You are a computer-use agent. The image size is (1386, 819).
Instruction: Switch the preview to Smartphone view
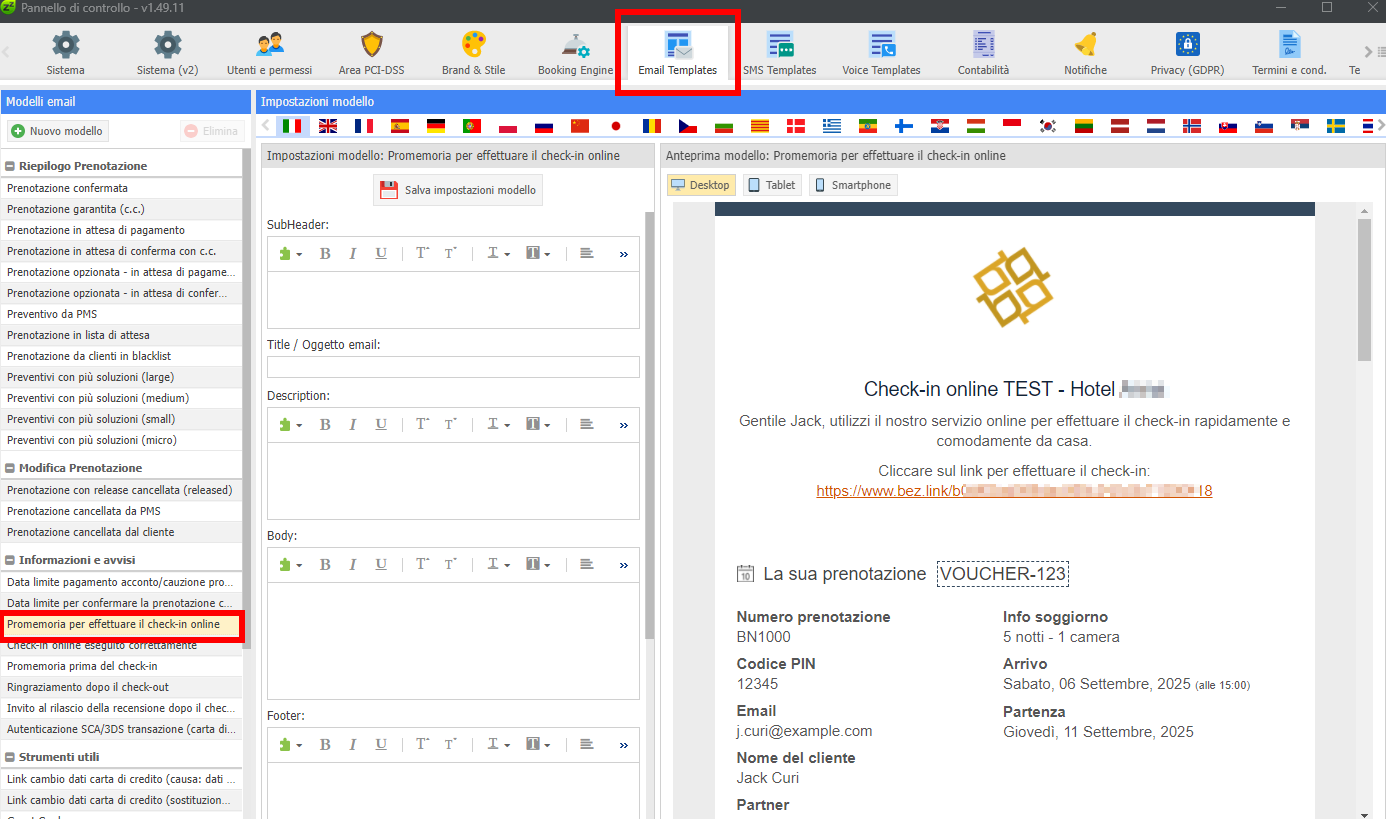[852, 185]
